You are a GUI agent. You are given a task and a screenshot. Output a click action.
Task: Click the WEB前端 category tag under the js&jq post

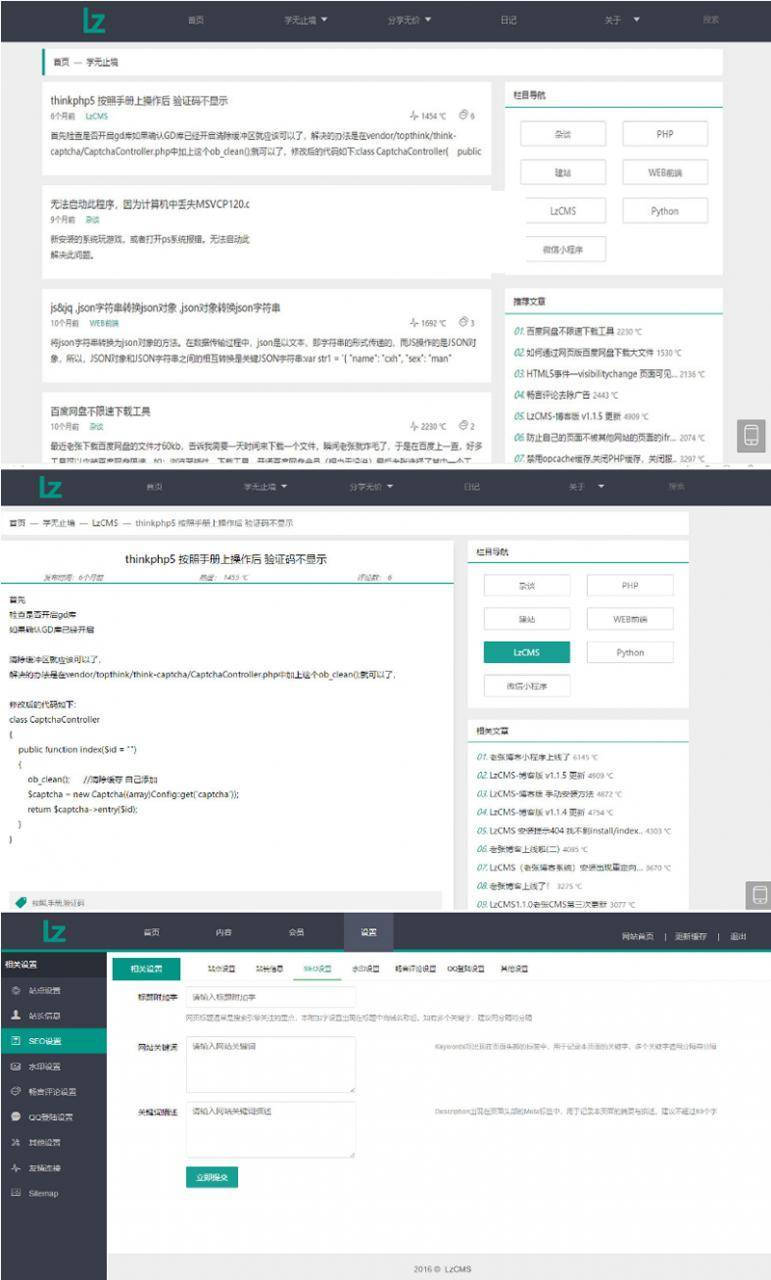(104, 323)
